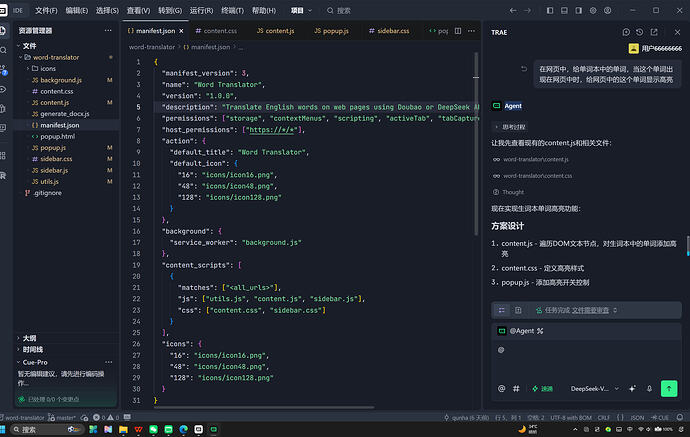Click the @ mention context icon
The width and height of the screenshot is (690, 437).
(501, 389)
